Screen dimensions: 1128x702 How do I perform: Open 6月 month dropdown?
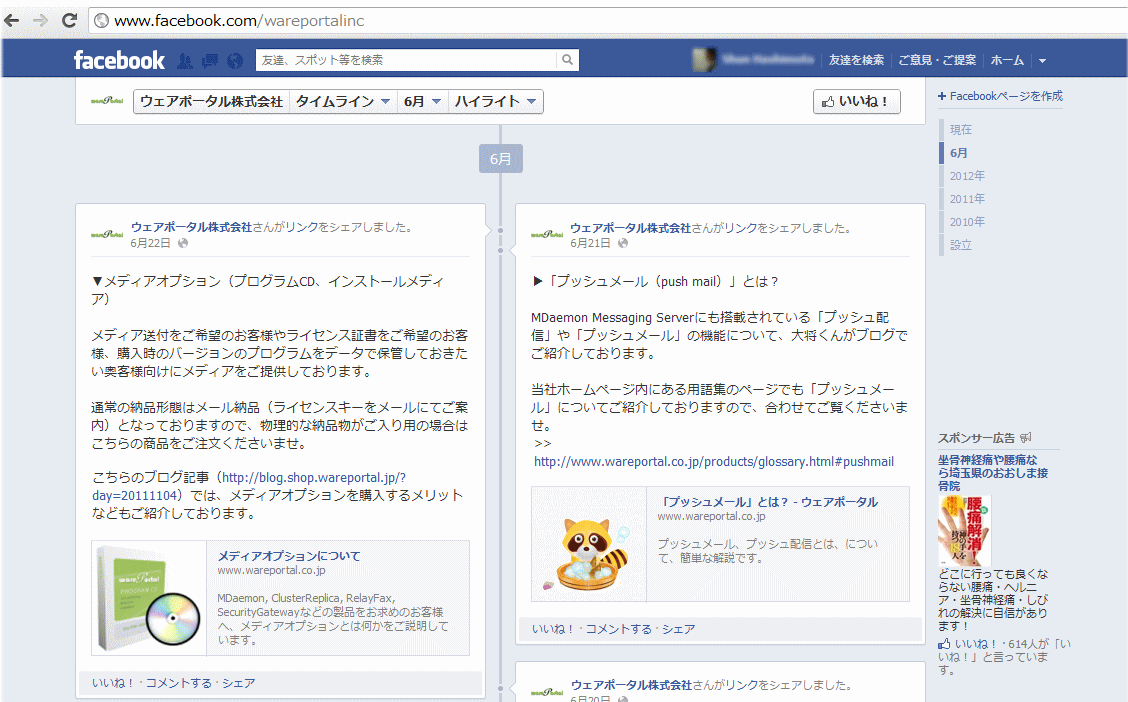point(422,101)
